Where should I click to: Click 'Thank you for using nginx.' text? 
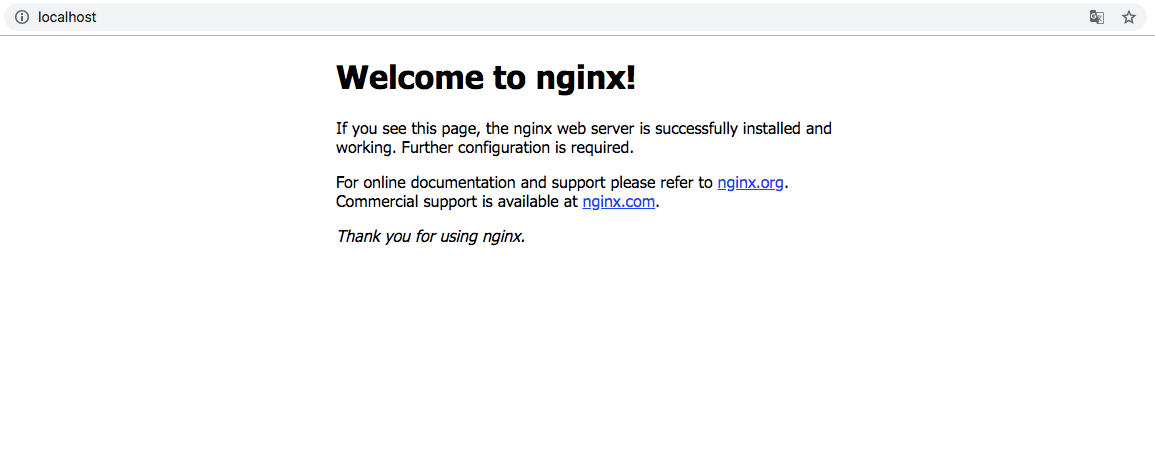[x=431, y=236]
